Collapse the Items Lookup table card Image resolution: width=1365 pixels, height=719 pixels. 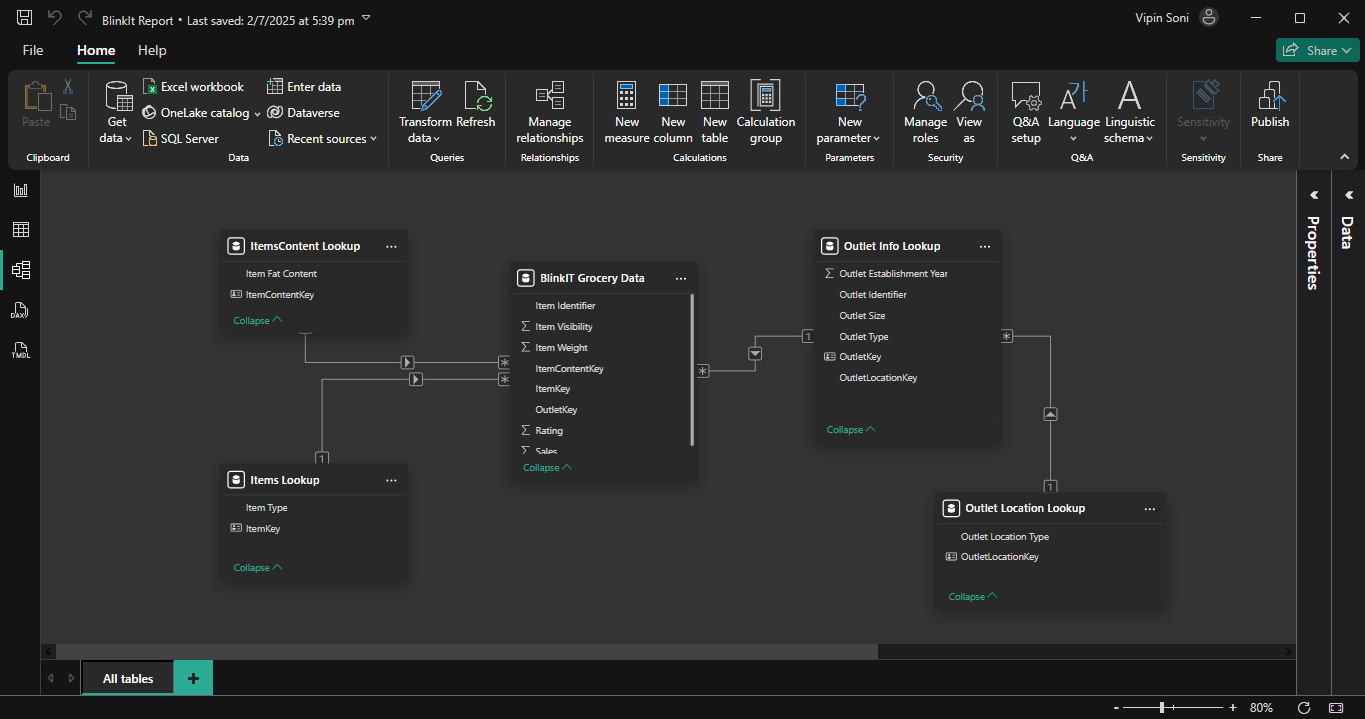pyautogui.click(x=257, y=567)
